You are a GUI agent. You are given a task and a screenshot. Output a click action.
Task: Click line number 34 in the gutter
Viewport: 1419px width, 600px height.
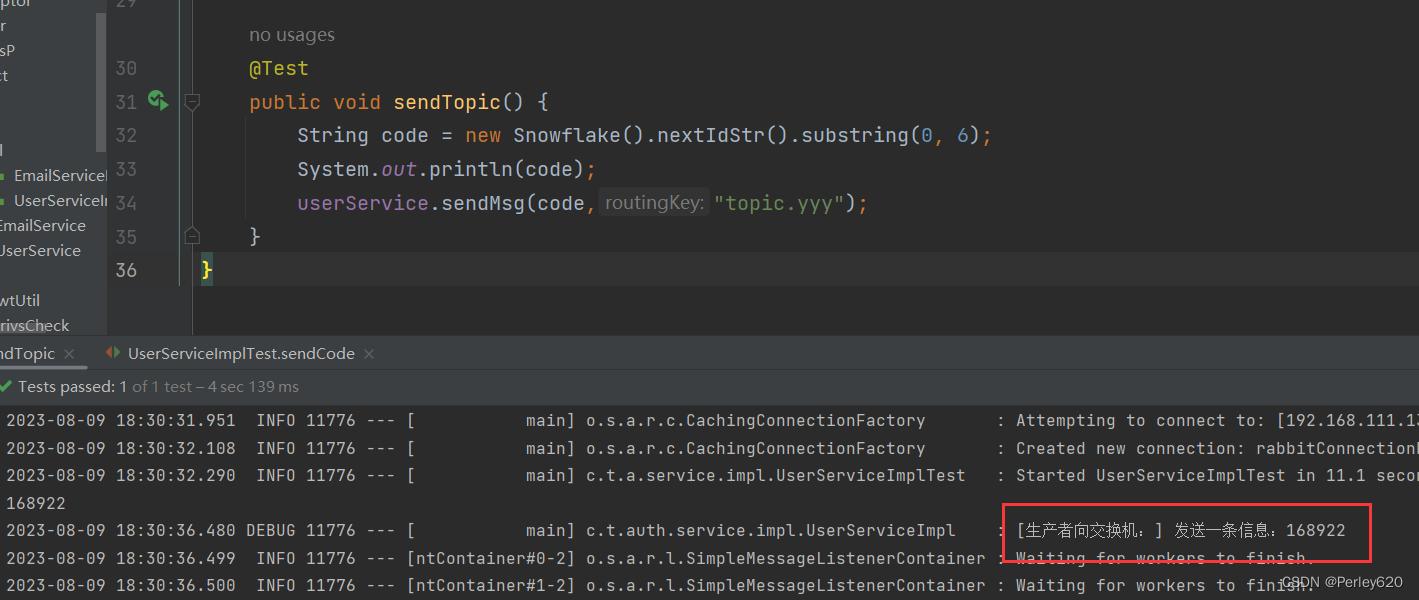coord(126,203)
